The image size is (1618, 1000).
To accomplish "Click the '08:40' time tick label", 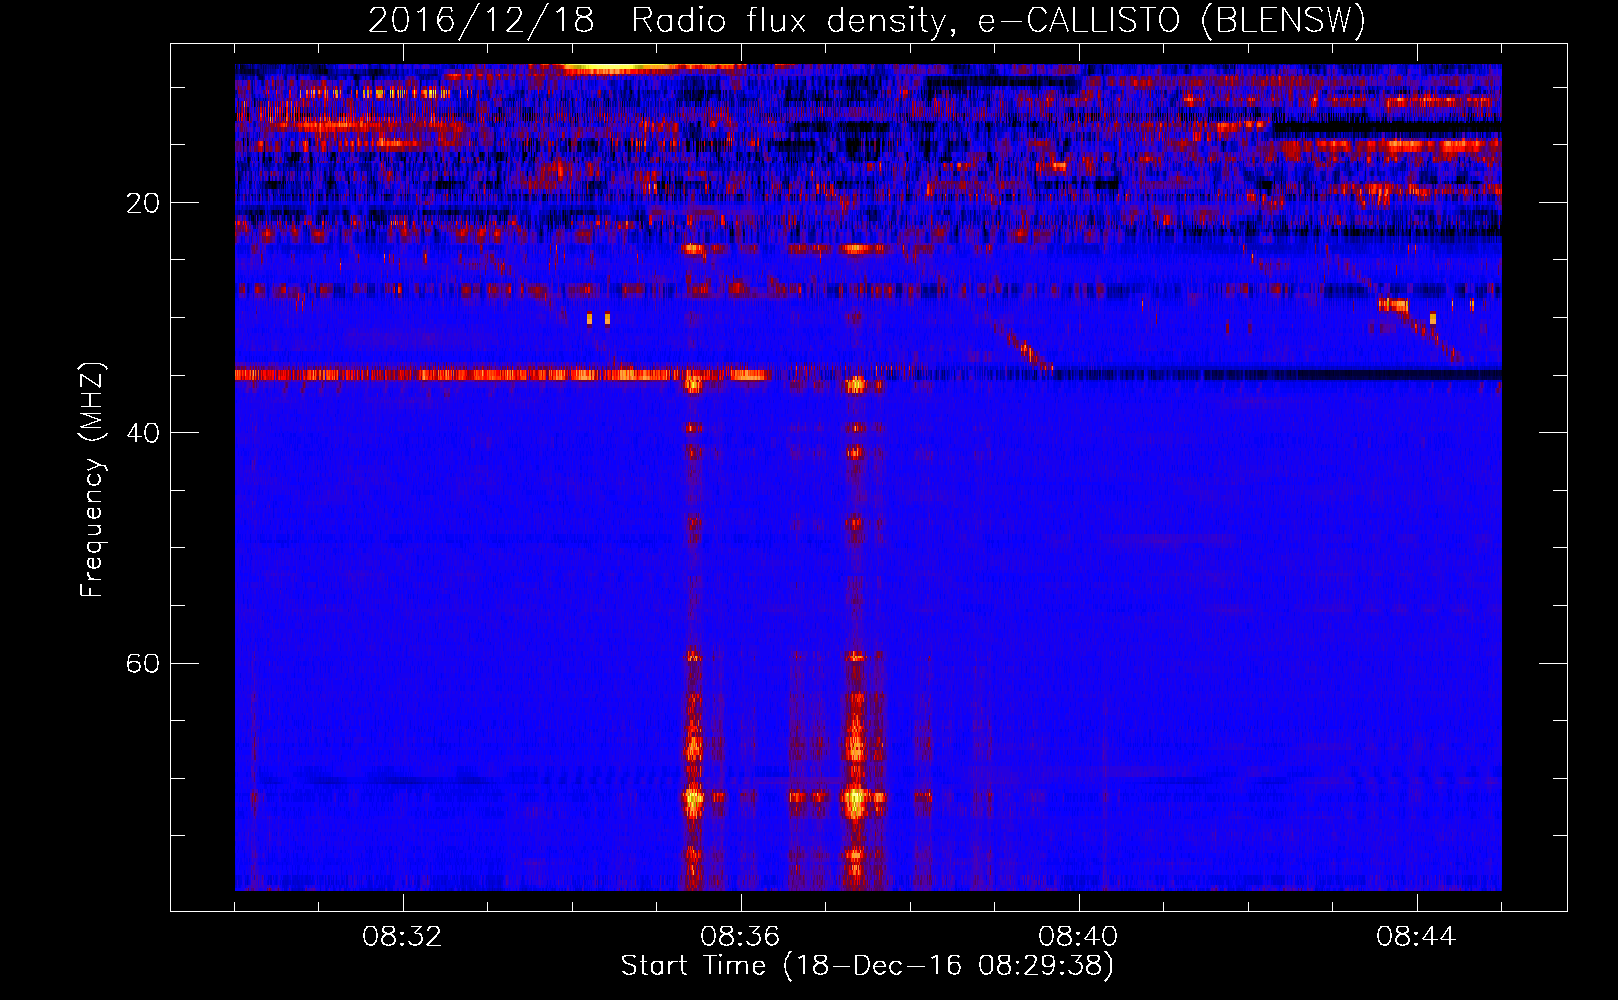I will coord(1078,937).
